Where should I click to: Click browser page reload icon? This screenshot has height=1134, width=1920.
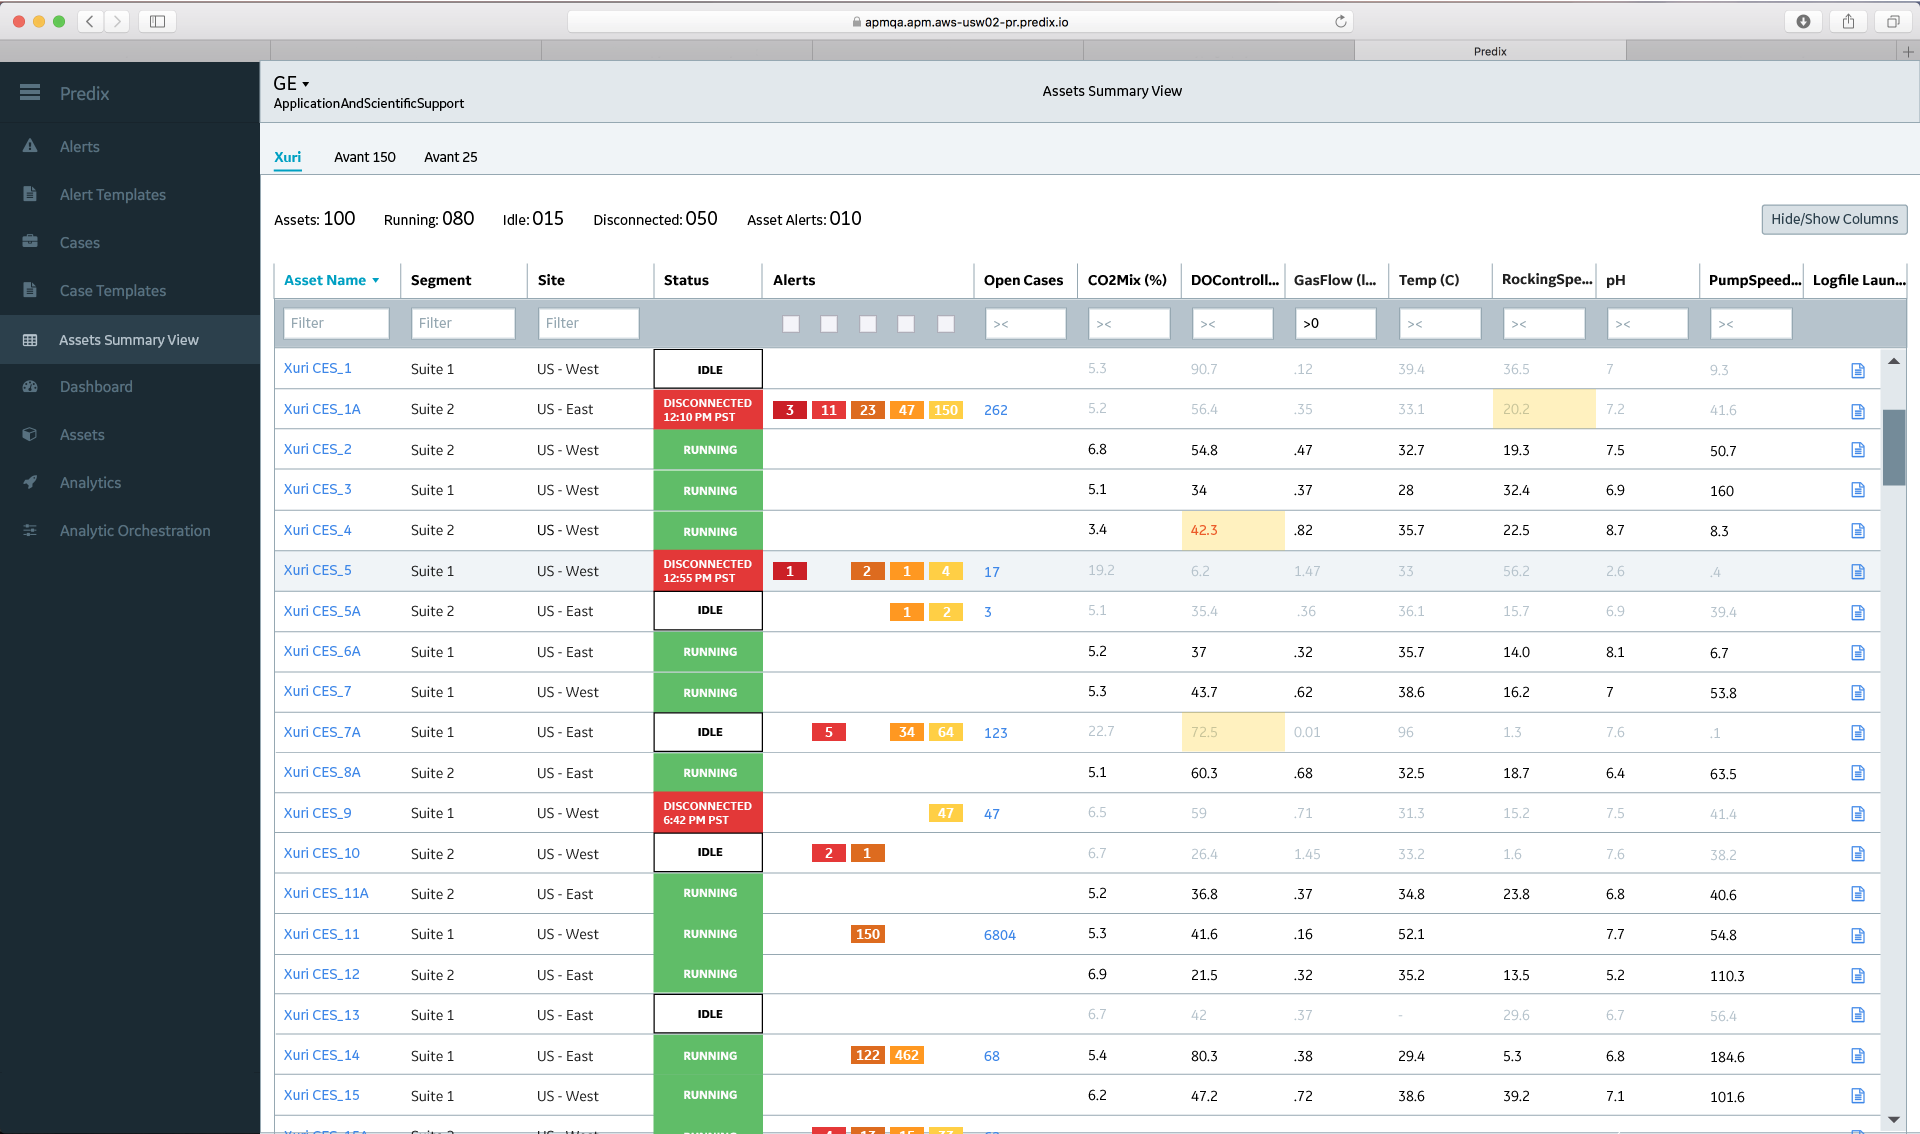pyautogui.click(x=1340, y=21)
